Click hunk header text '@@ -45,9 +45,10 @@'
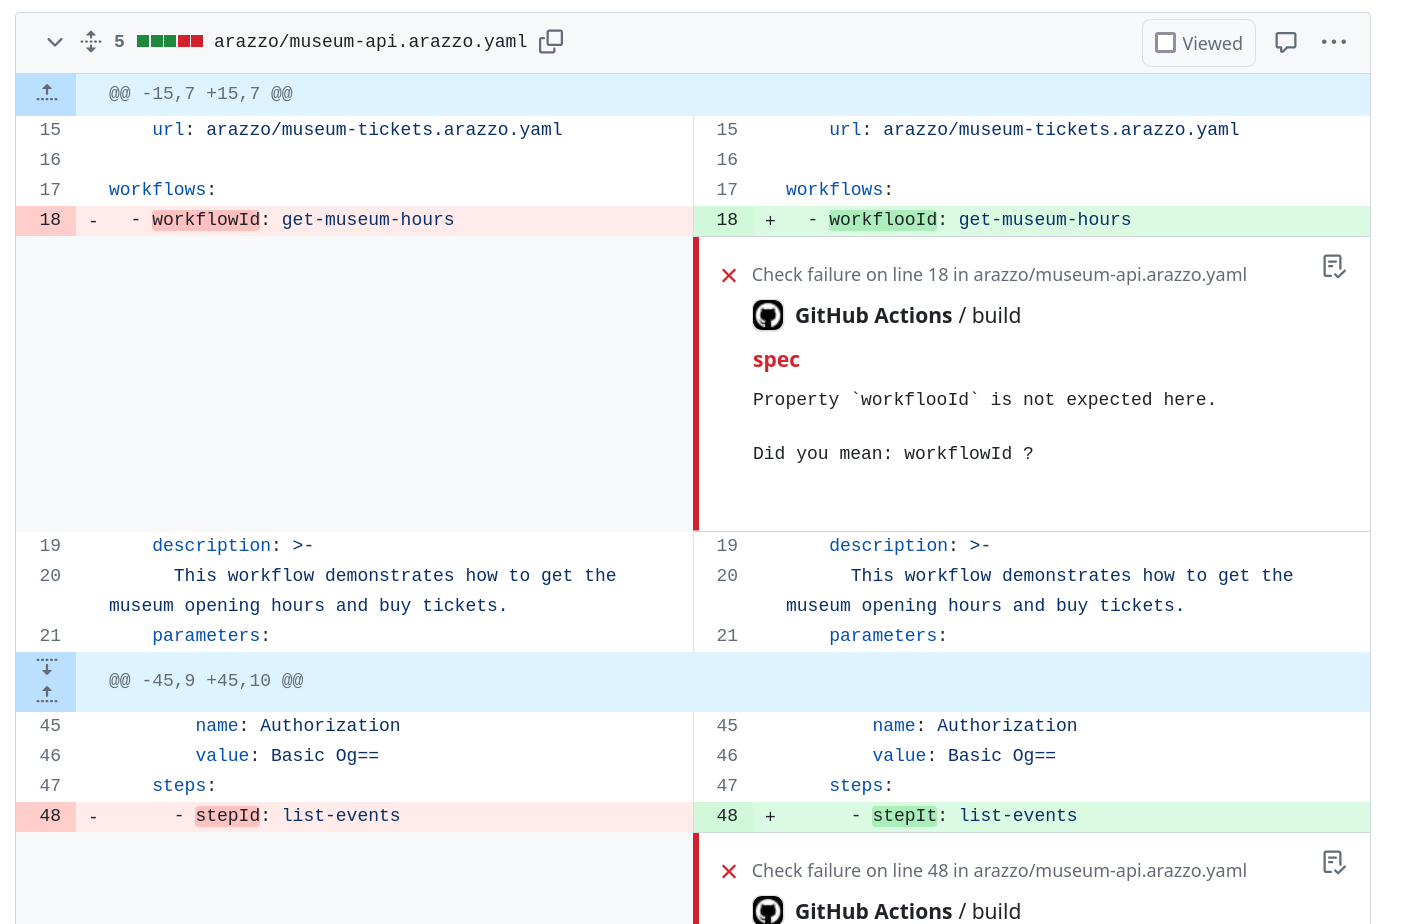This screenshot has width=1412, height=924. pyautogui.click(x=206, y=681)
